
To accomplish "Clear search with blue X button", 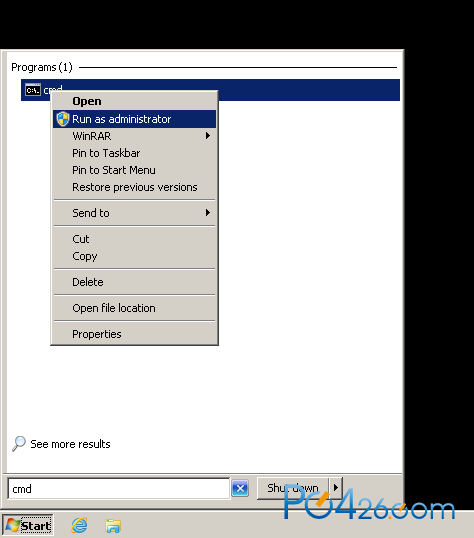I will point(240,488).
